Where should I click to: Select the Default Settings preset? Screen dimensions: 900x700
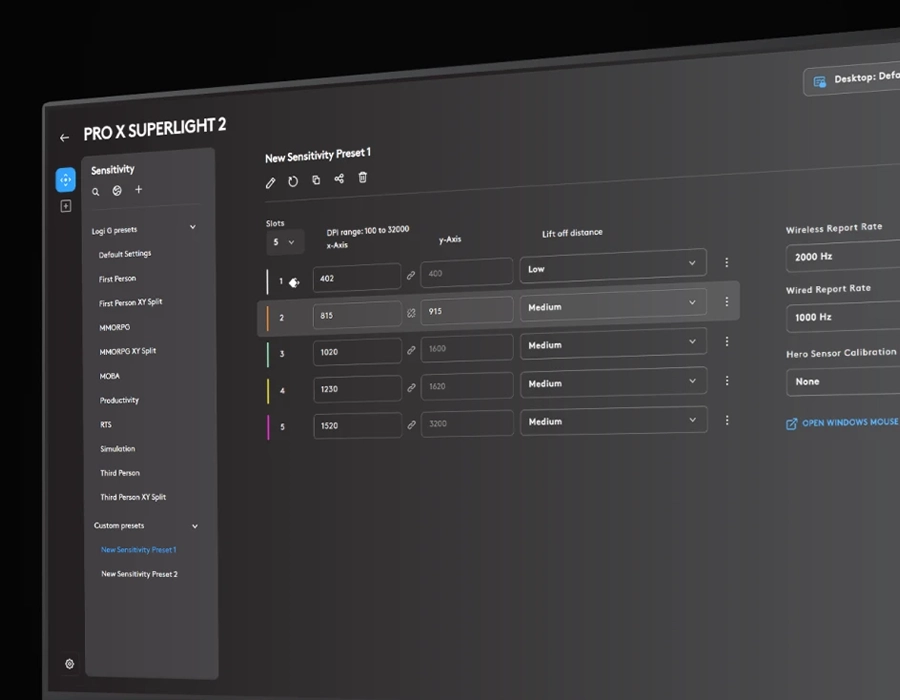pos(125,254)
